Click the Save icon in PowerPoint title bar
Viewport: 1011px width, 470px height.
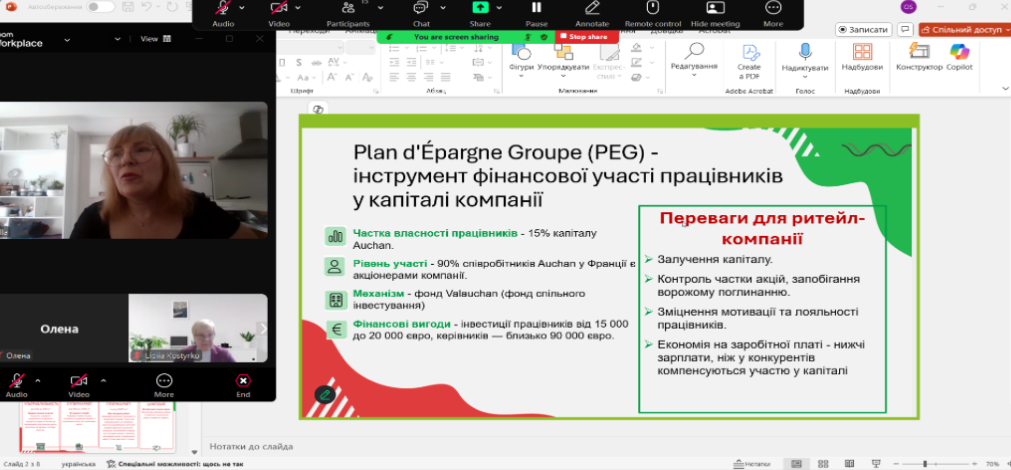pyautogui.click(x=128, y=6)
